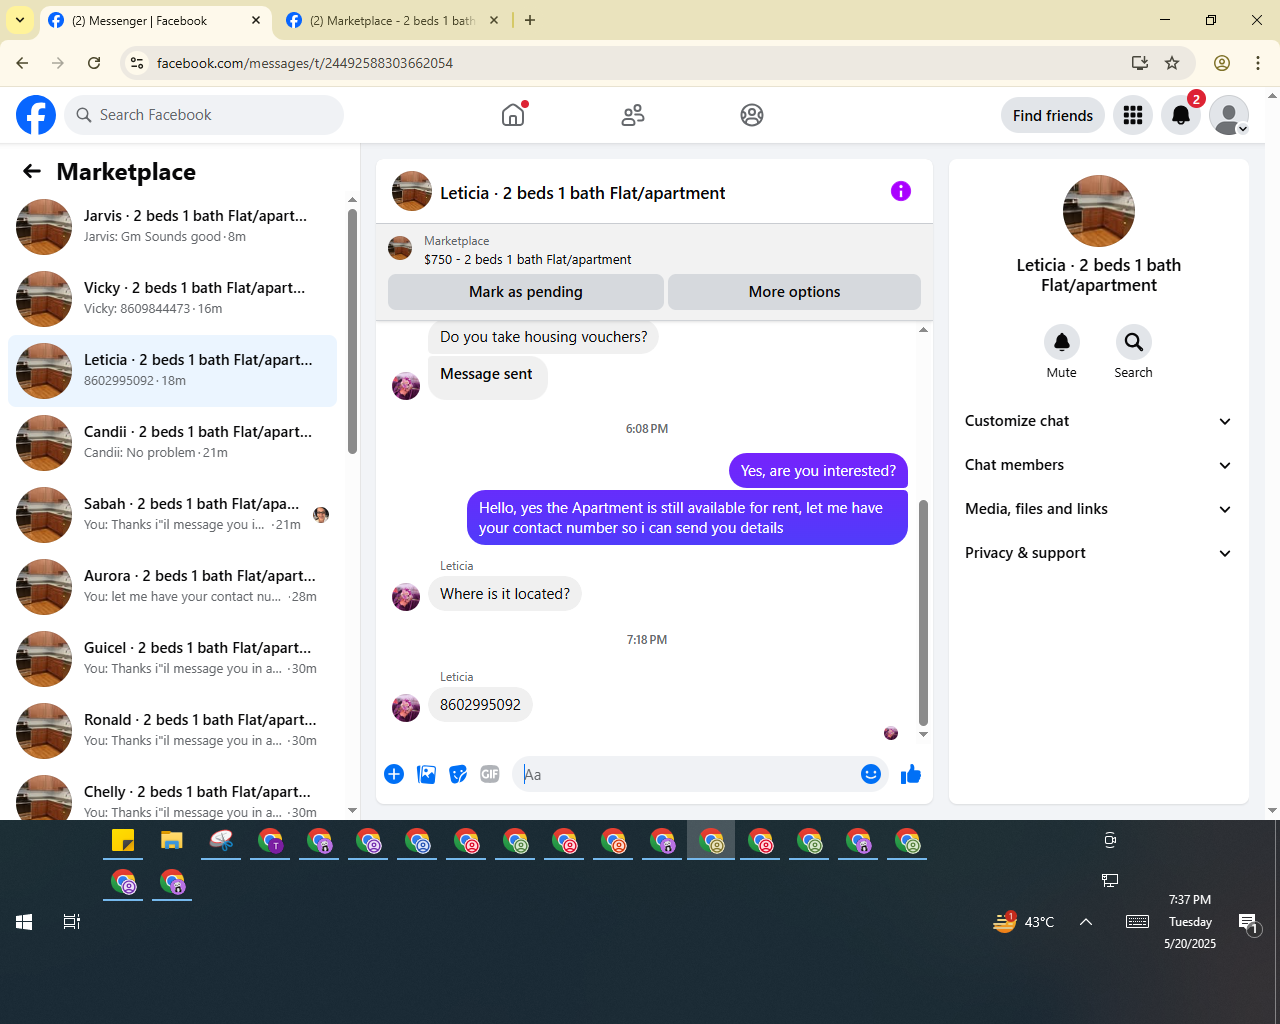
Task: Navigate back in the browser
Action: [22, 63]
